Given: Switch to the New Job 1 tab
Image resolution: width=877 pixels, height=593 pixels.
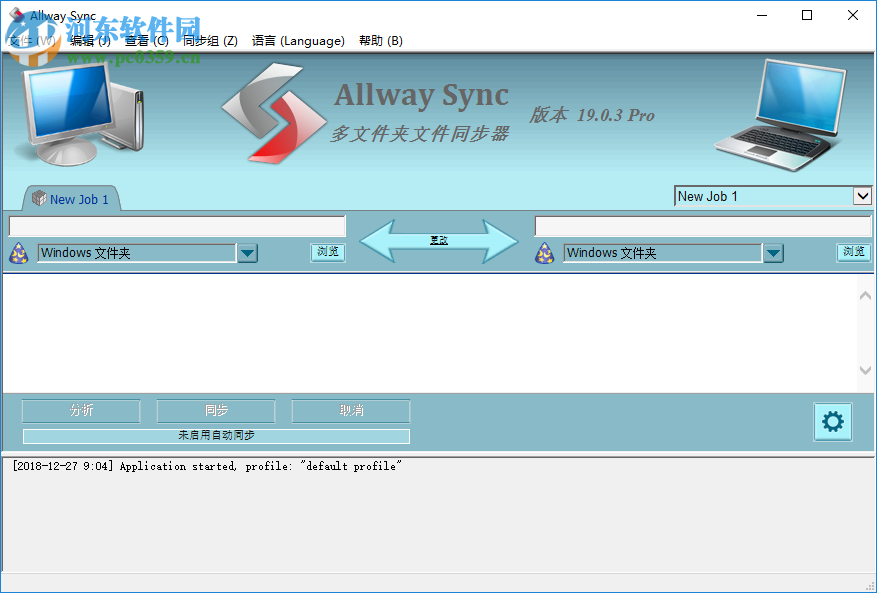Looking at the screenshot, I should [x=78, y=199].
